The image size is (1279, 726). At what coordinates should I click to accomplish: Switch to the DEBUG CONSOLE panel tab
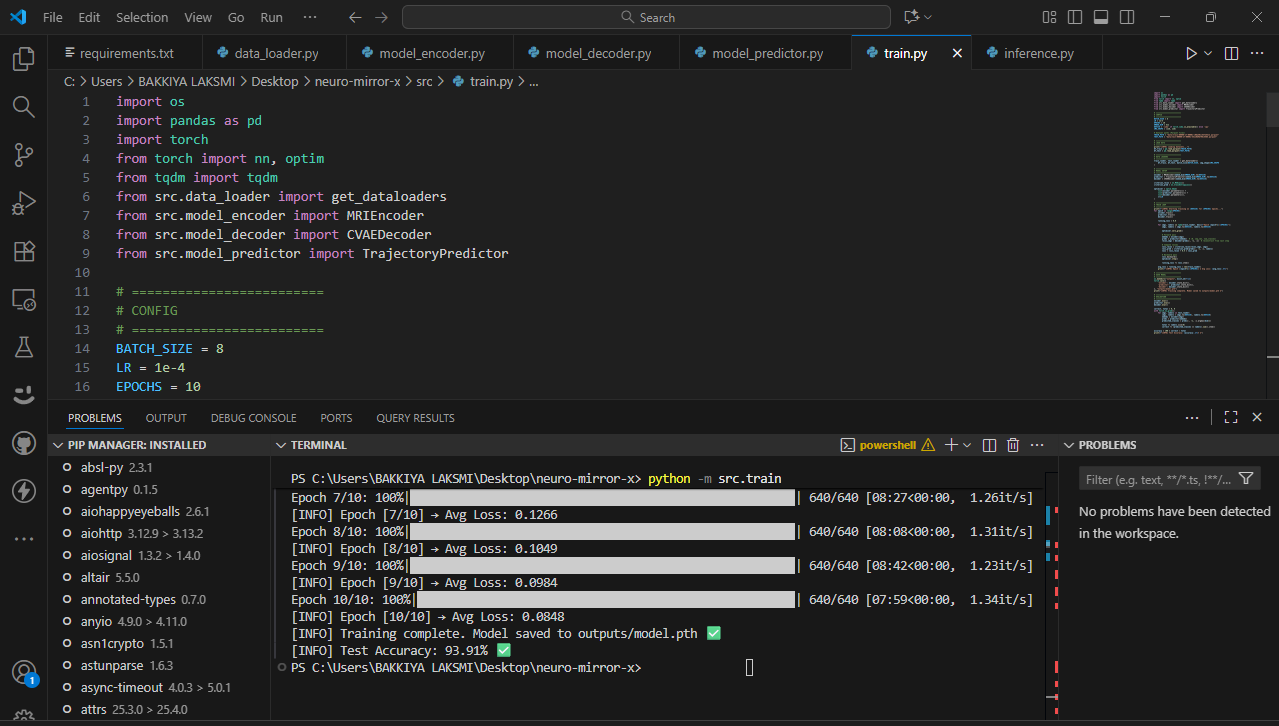pos(253,418)
